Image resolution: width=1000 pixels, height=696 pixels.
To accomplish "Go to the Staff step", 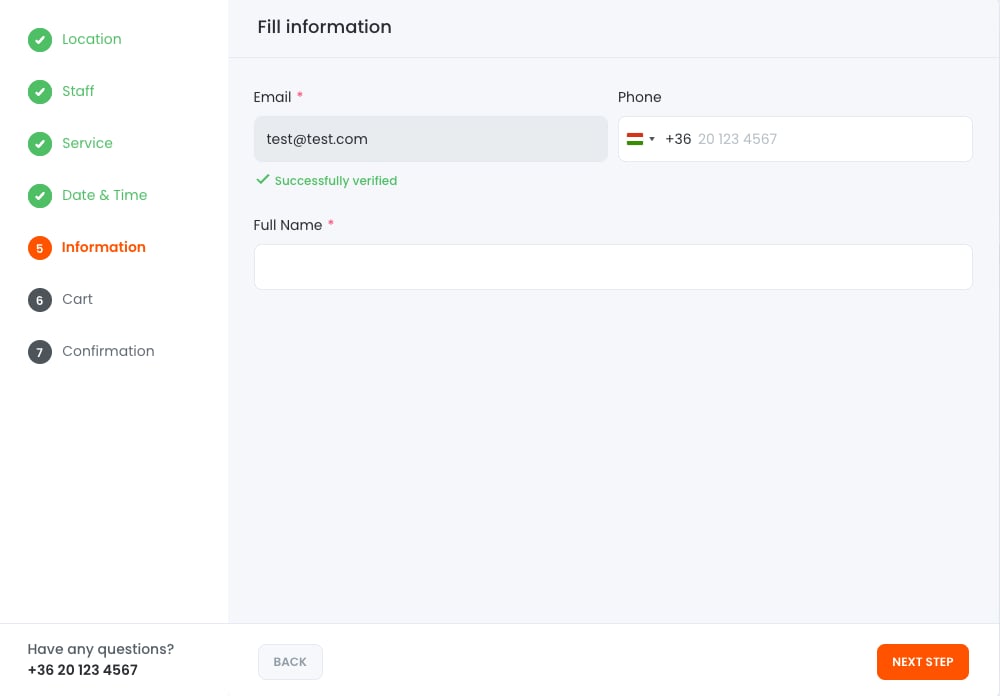I will pyautogui.click(x=78, y=91).
